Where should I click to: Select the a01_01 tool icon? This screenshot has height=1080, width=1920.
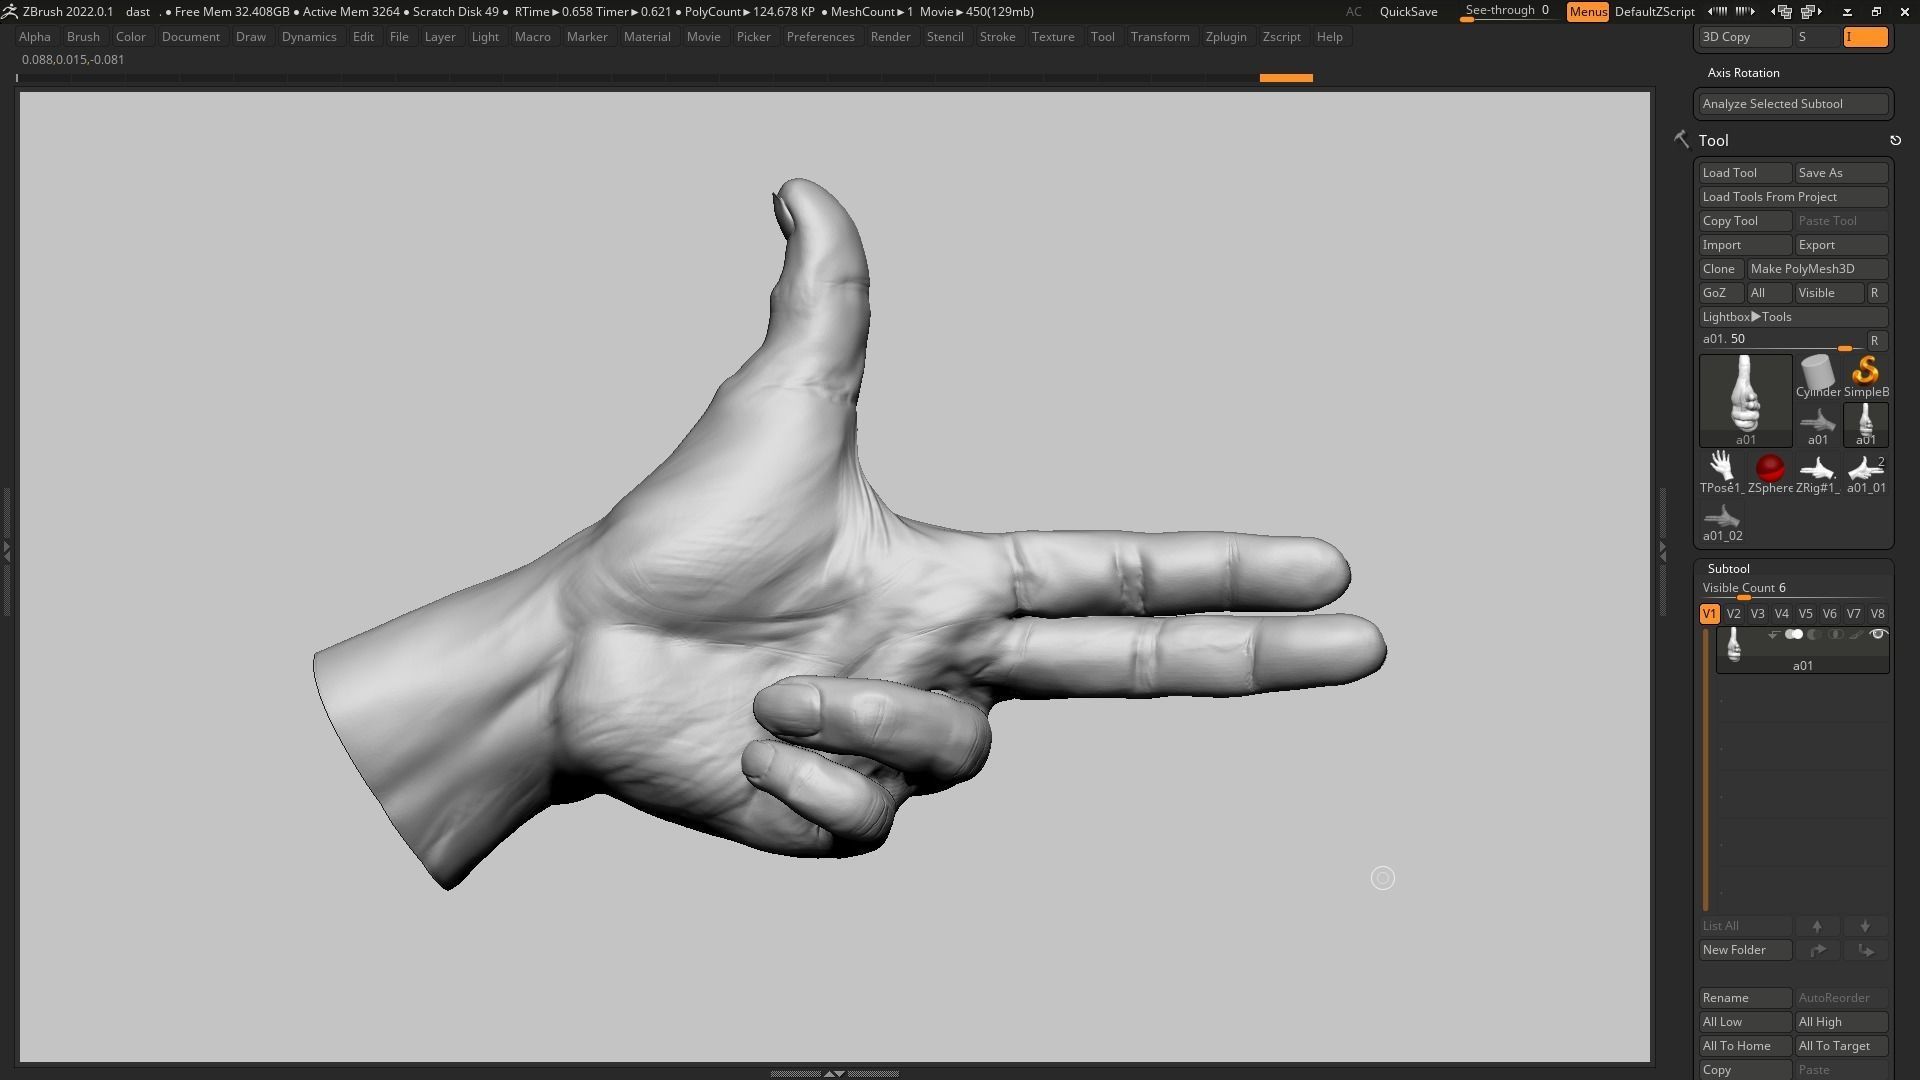click(1866, 472)
